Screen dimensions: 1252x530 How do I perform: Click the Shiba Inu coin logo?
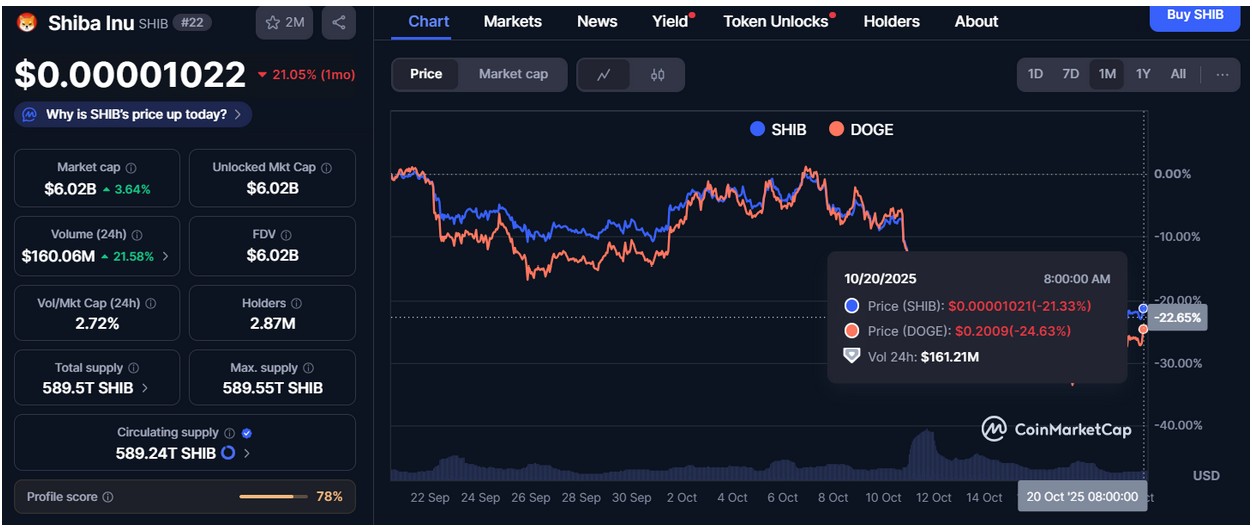click(x=27, y=22)
